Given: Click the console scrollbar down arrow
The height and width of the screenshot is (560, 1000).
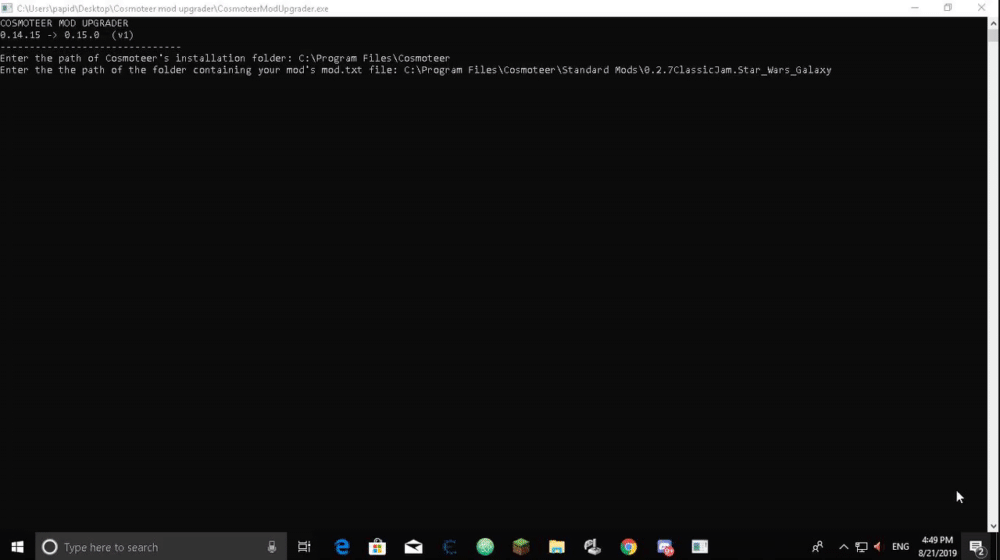Looking at the screenshot, I should 993,526.
